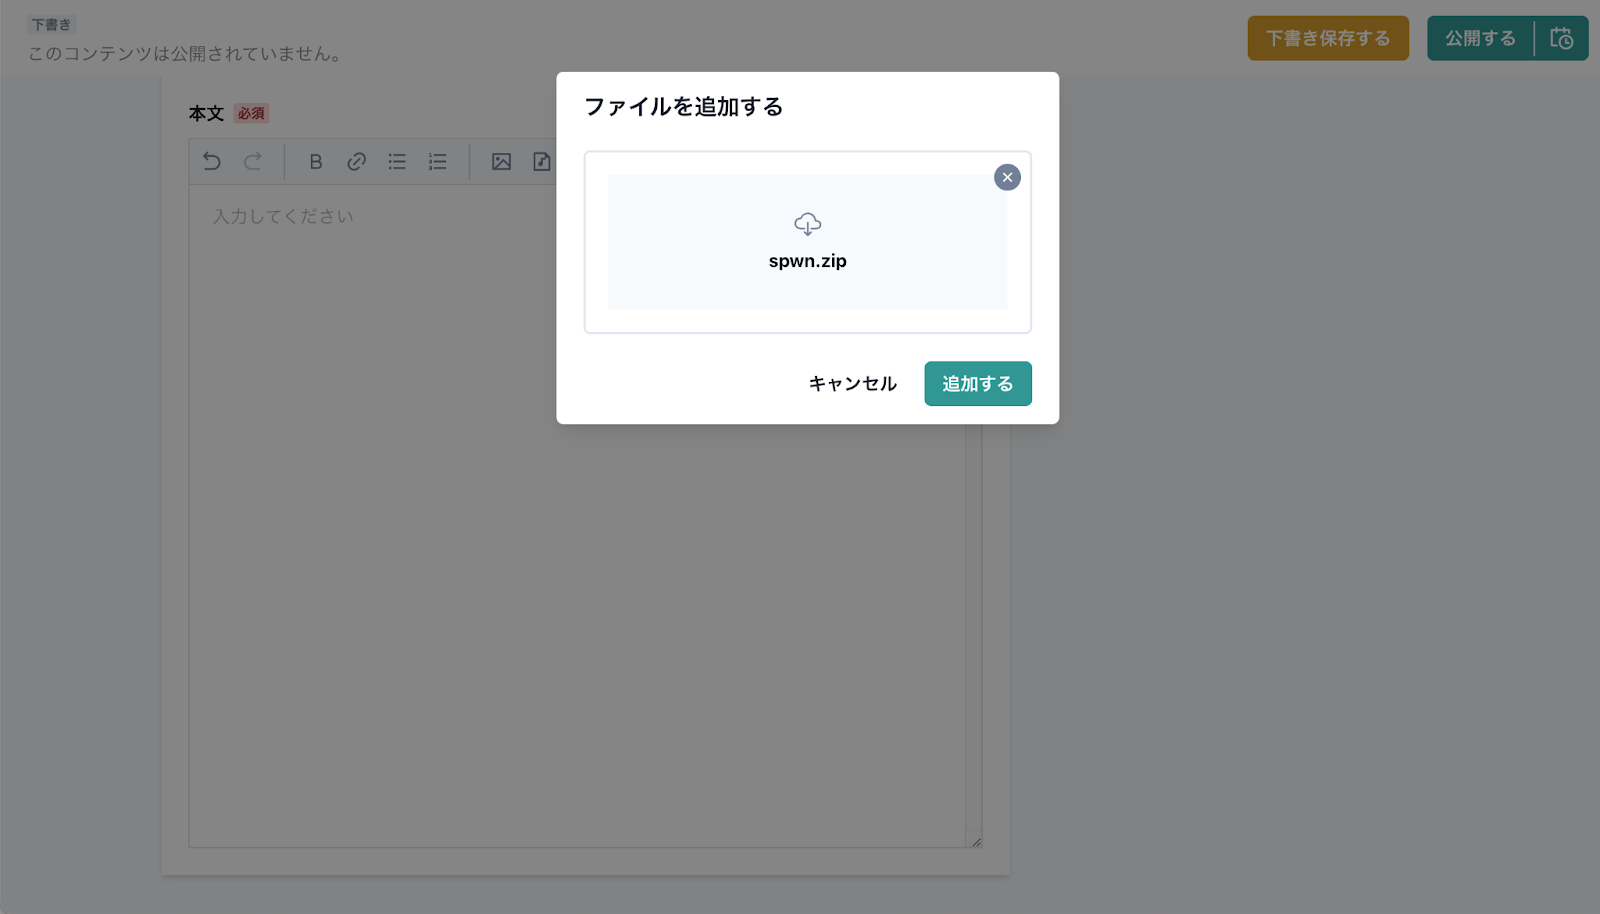Open the scheduled publish calendar icon

(x=1561, y=38)
